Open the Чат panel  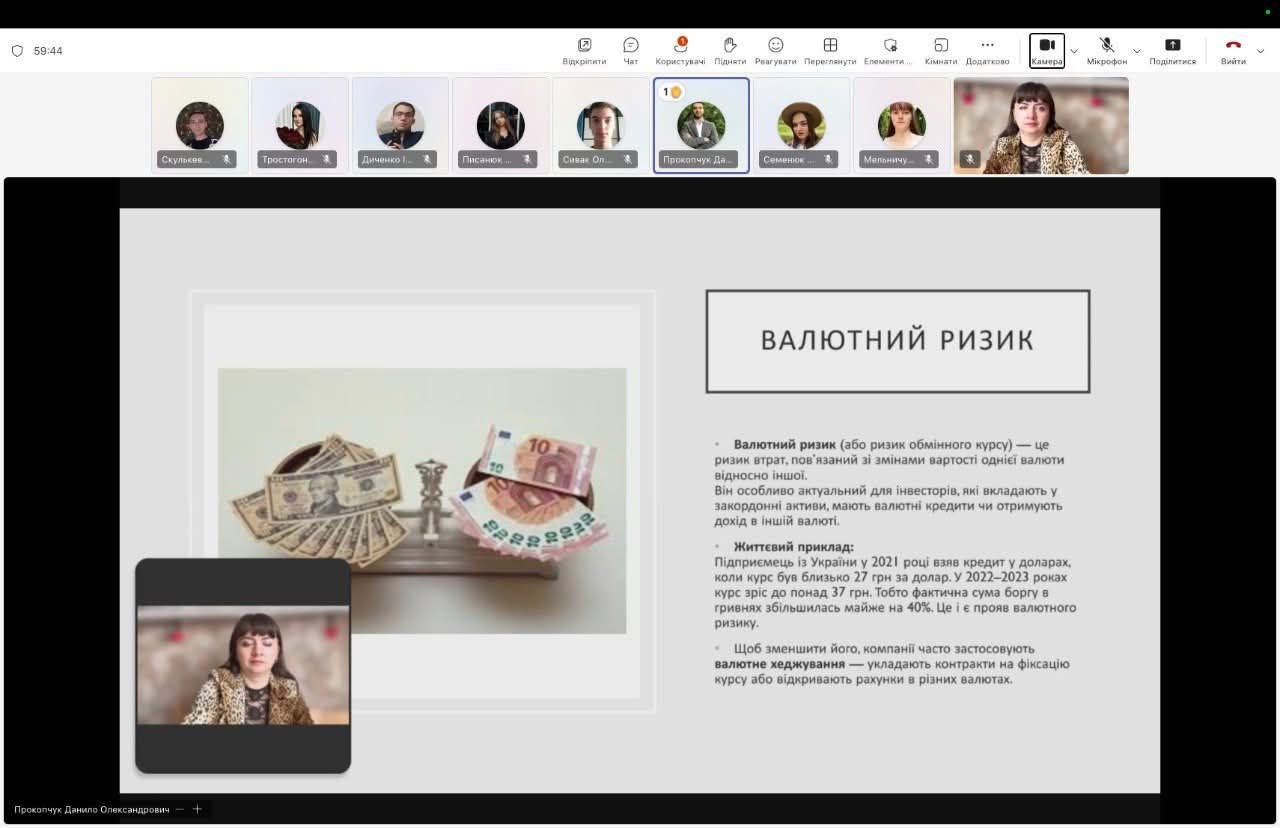point(631,46)
